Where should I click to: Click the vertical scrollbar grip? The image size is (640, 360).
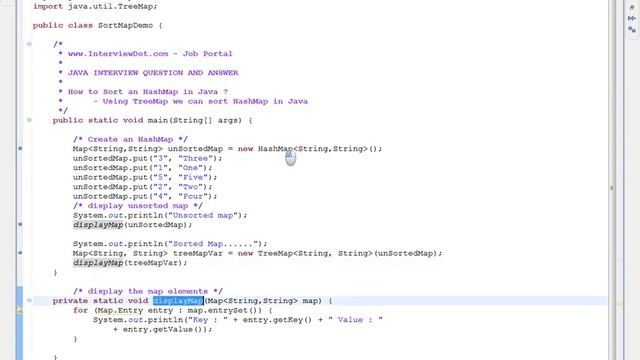click(611, 188)
